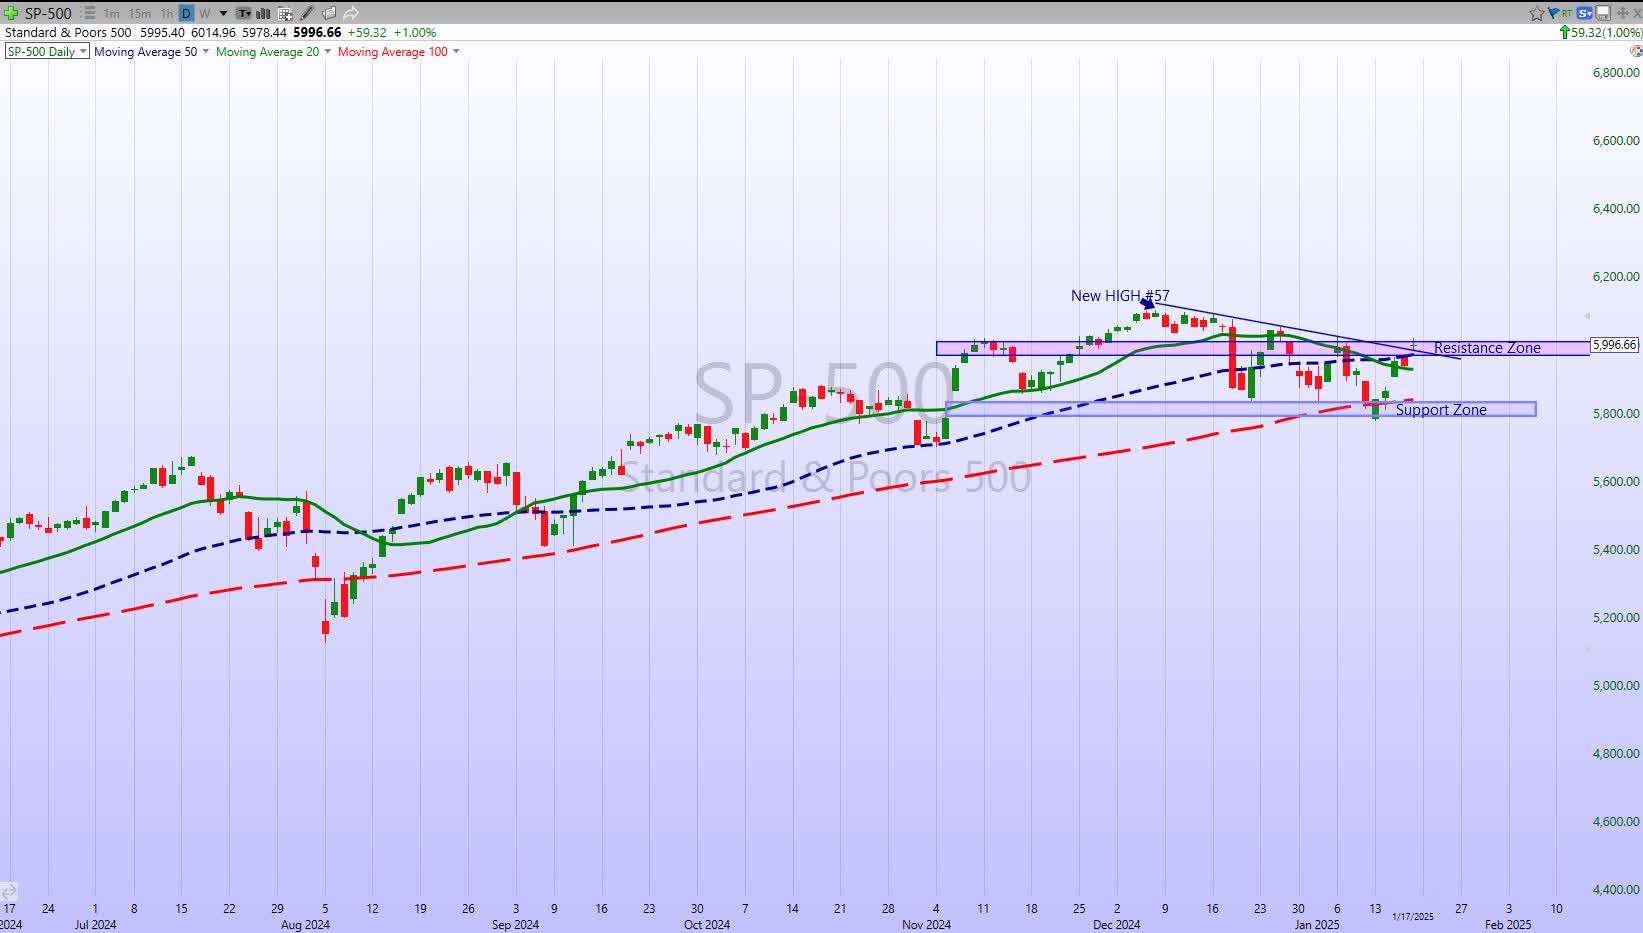1643x933 pixels.
Task: Click the add indicator grid-plus icon
Action: coord(285,14)
